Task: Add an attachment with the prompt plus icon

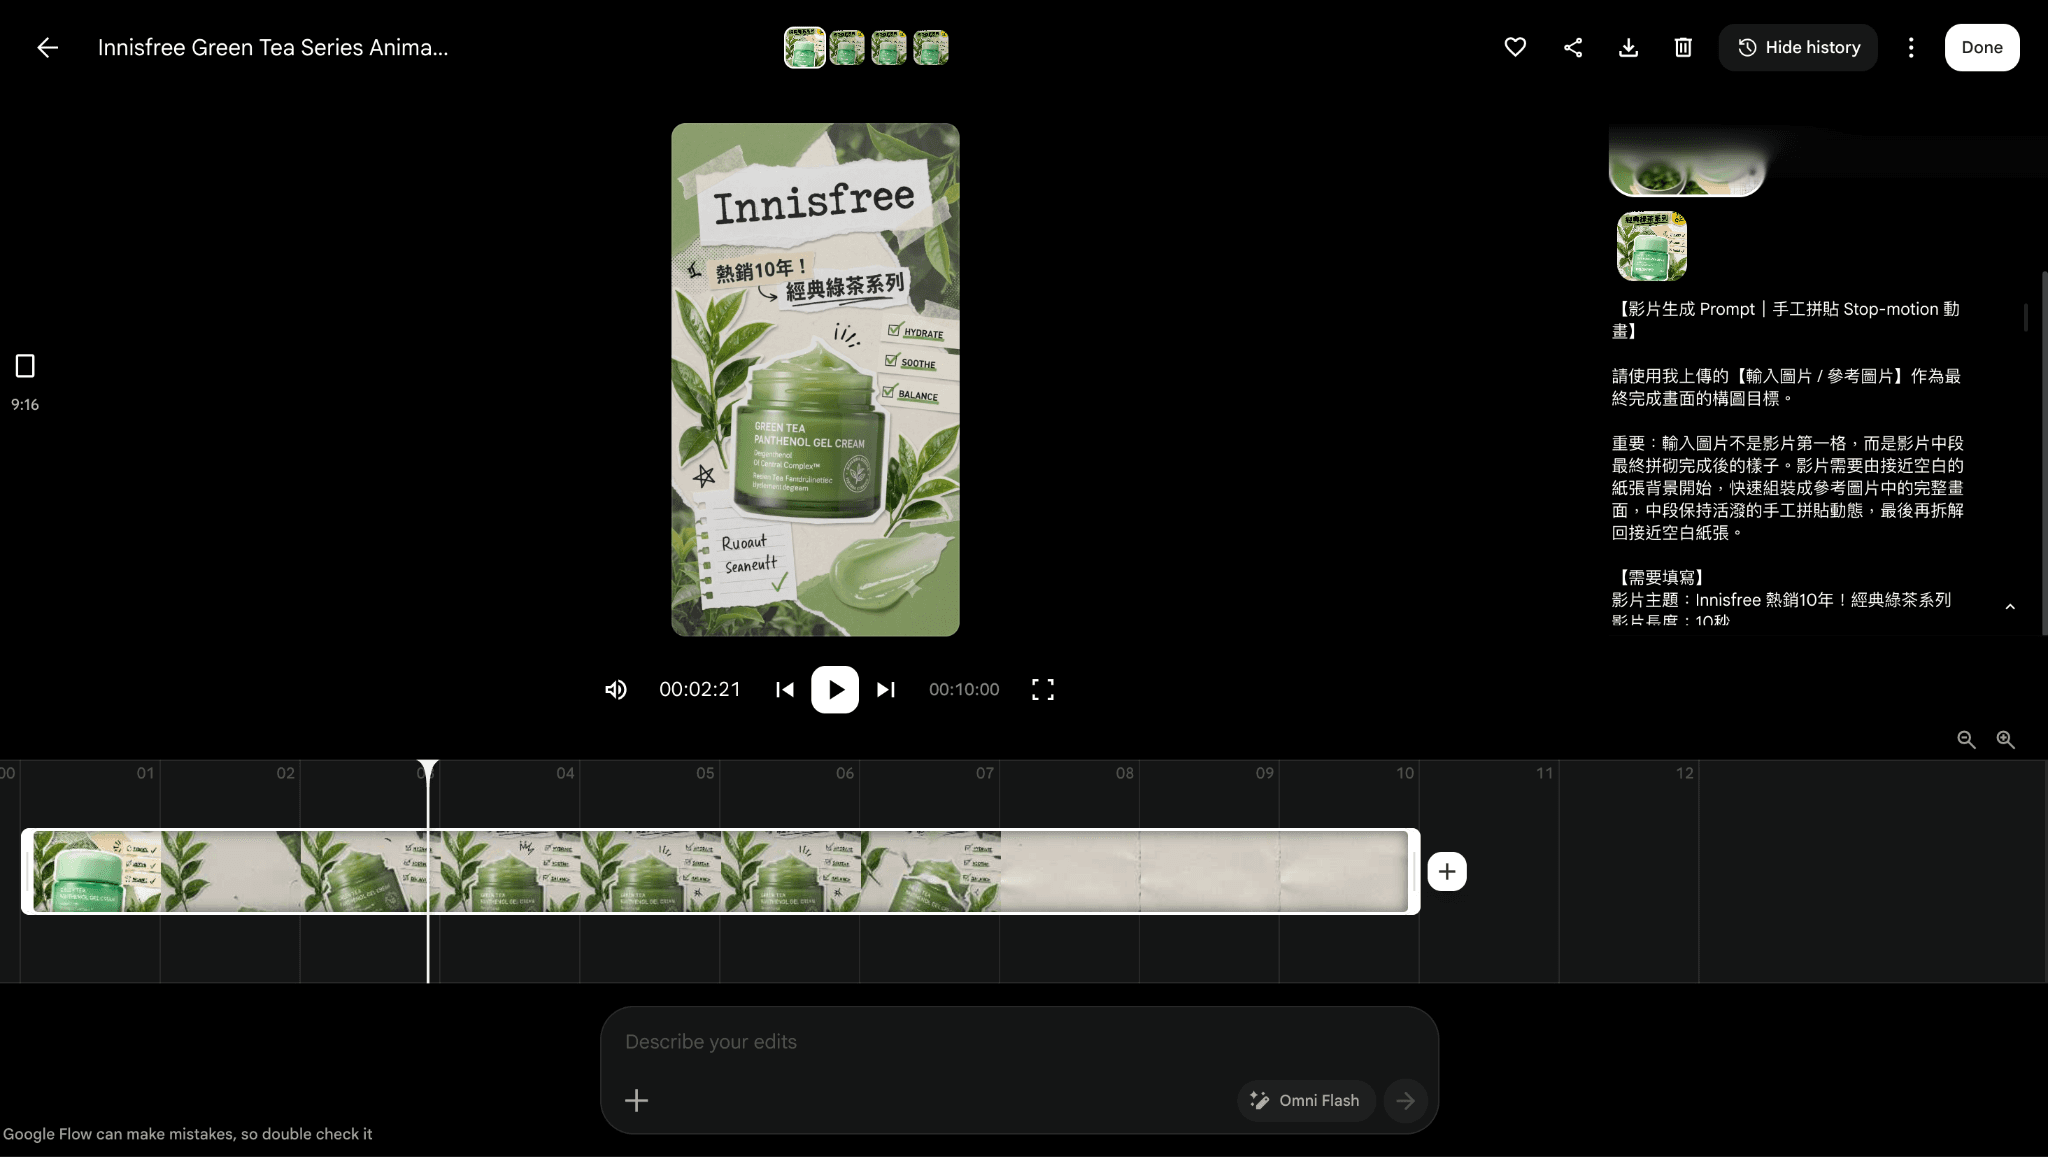Action: coord(637,1101)
